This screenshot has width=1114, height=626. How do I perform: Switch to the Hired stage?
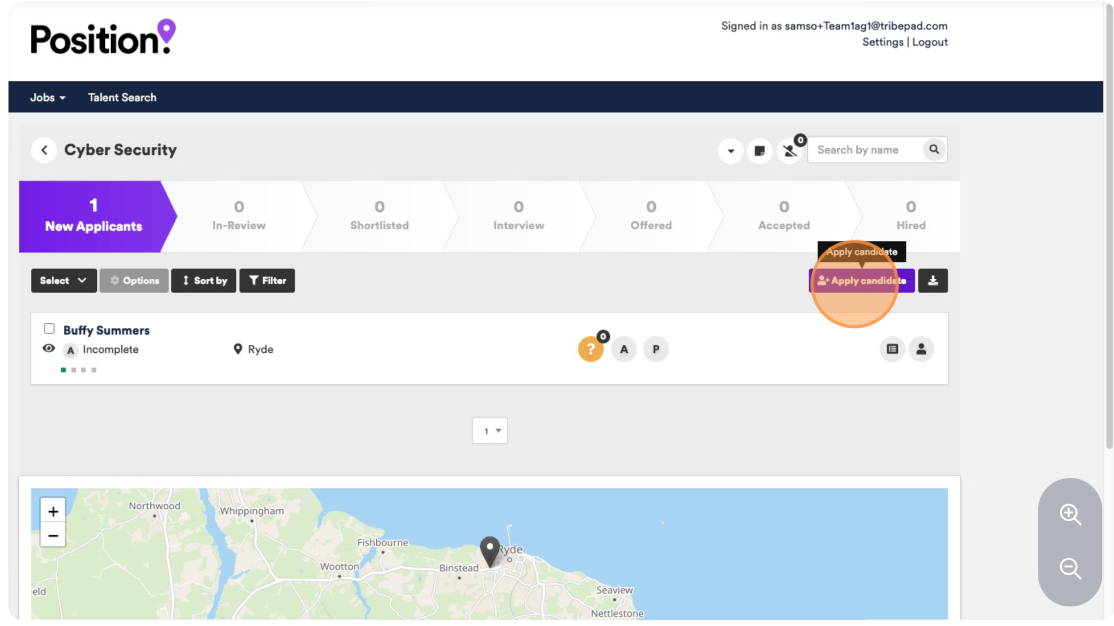(x=911, y=217)
